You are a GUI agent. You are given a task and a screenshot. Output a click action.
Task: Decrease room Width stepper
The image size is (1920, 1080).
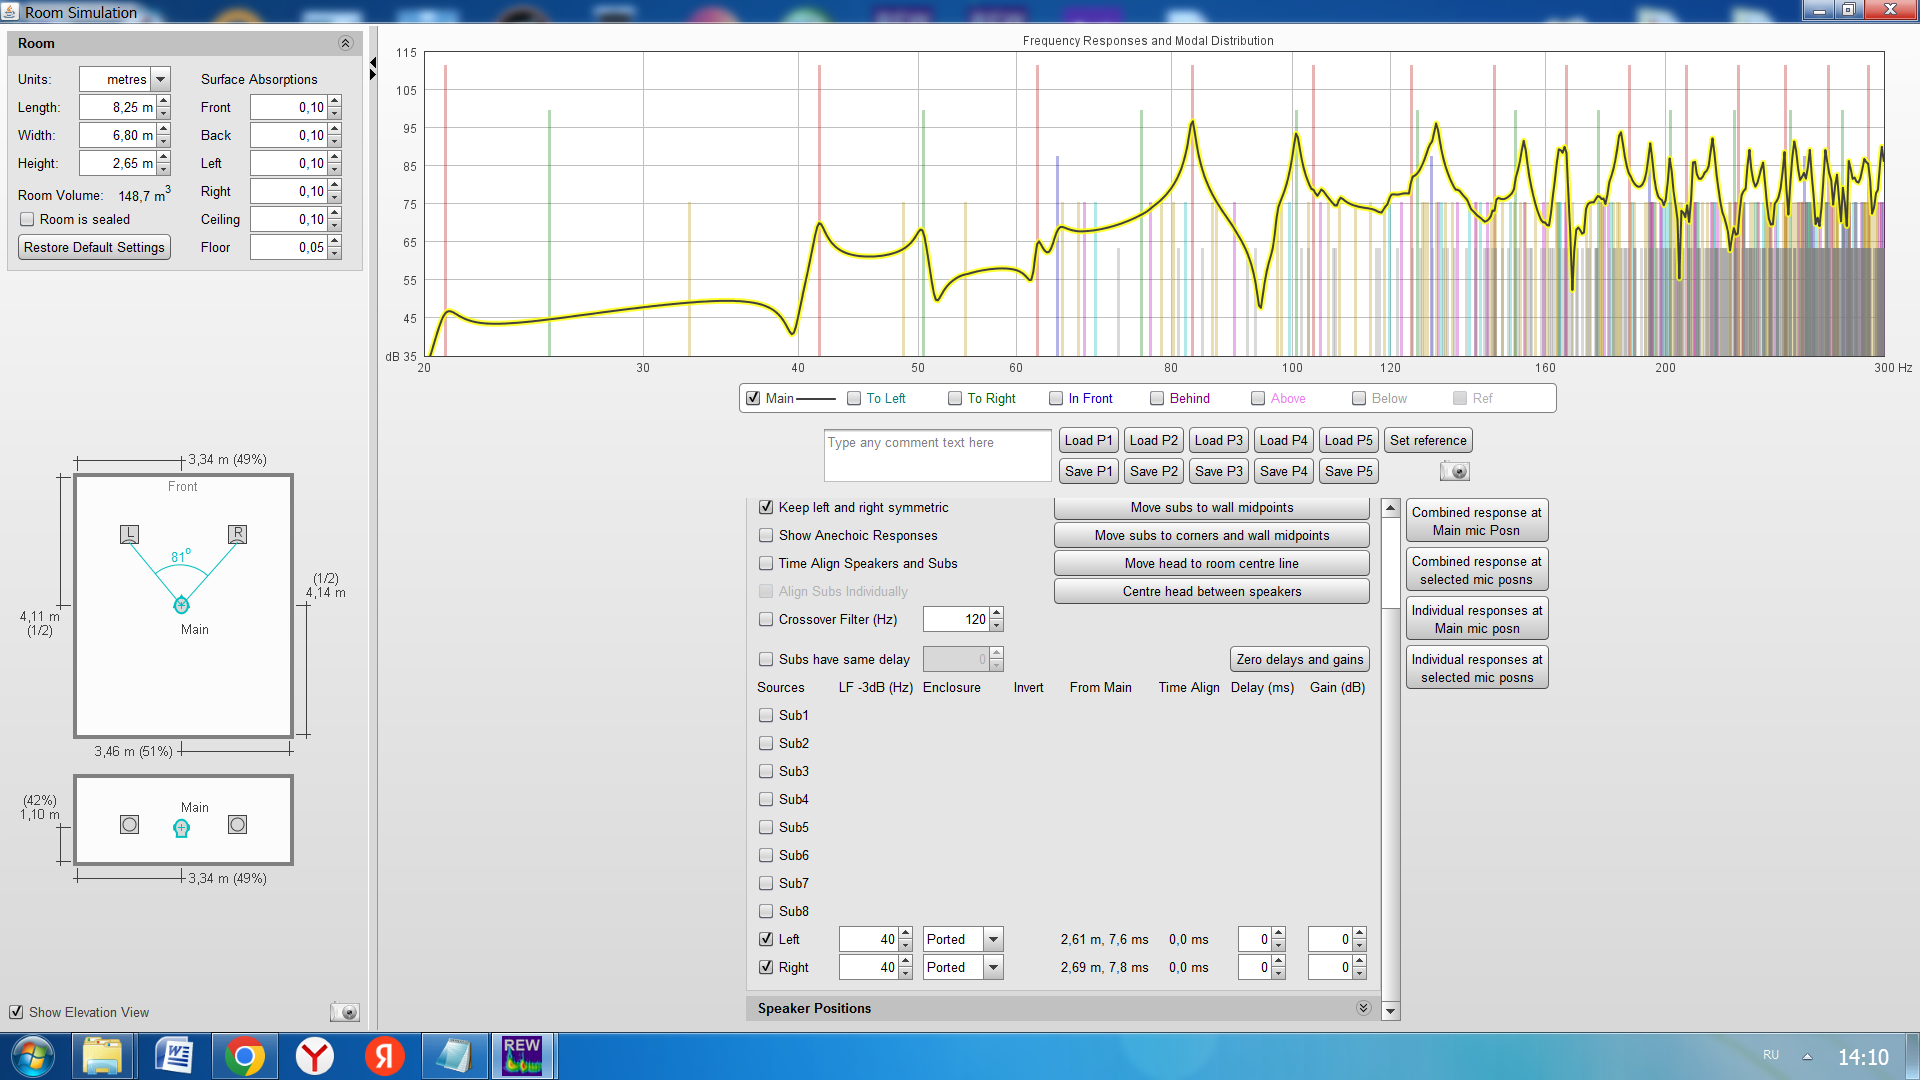164,141
